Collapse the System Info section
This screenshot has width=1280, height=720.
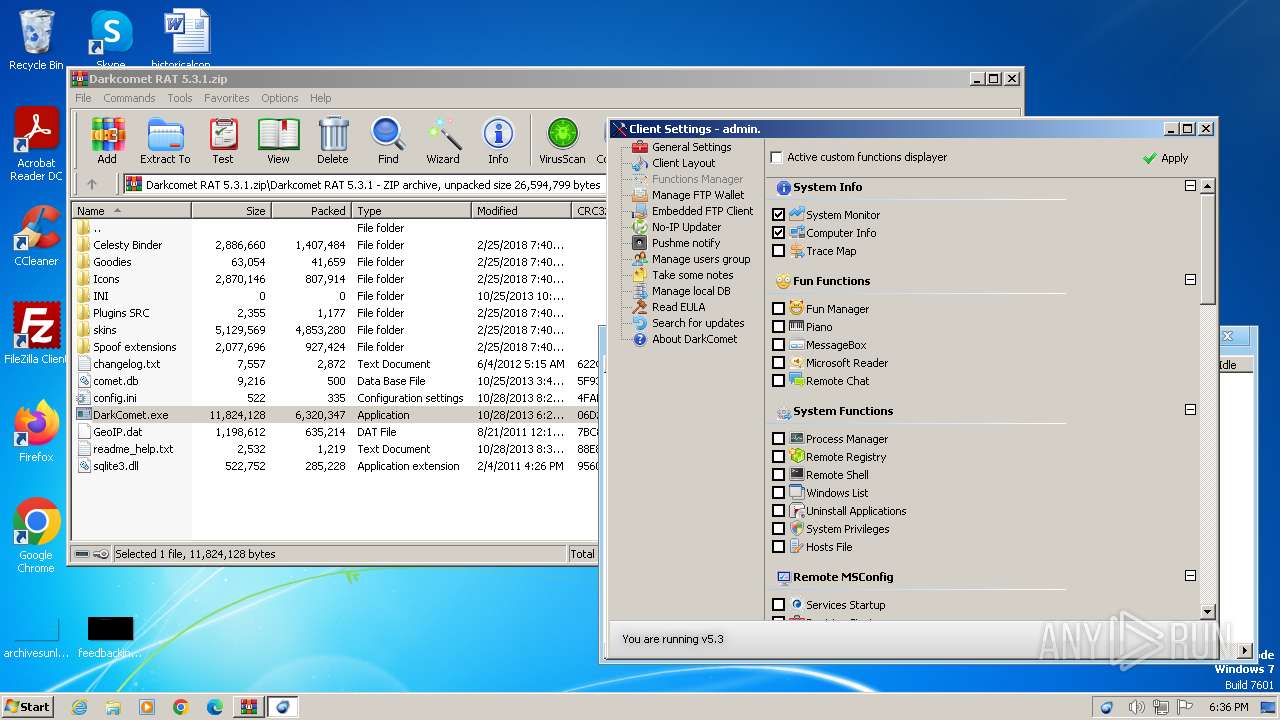1190,186
